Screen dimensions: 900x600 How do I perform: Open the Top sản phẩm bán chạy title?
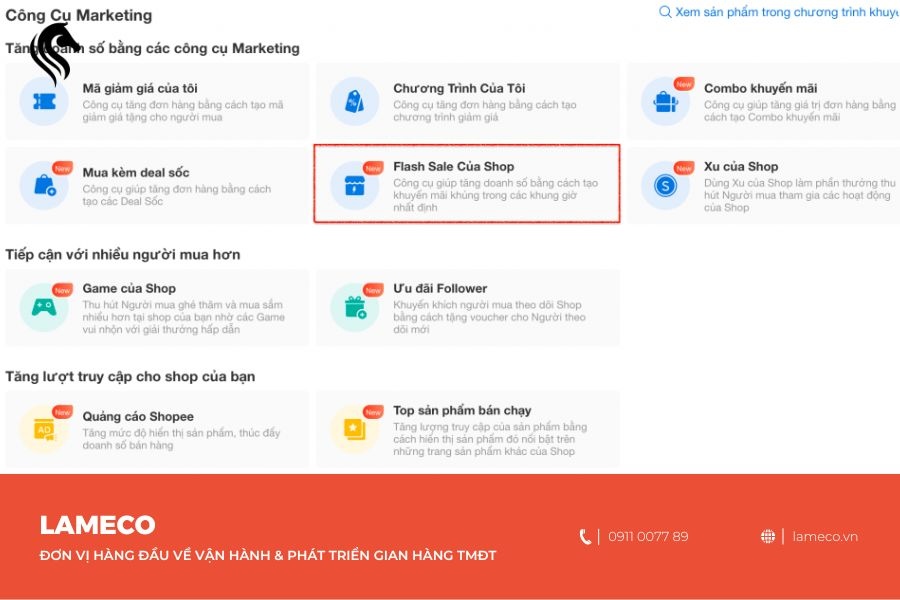point(462,411)
